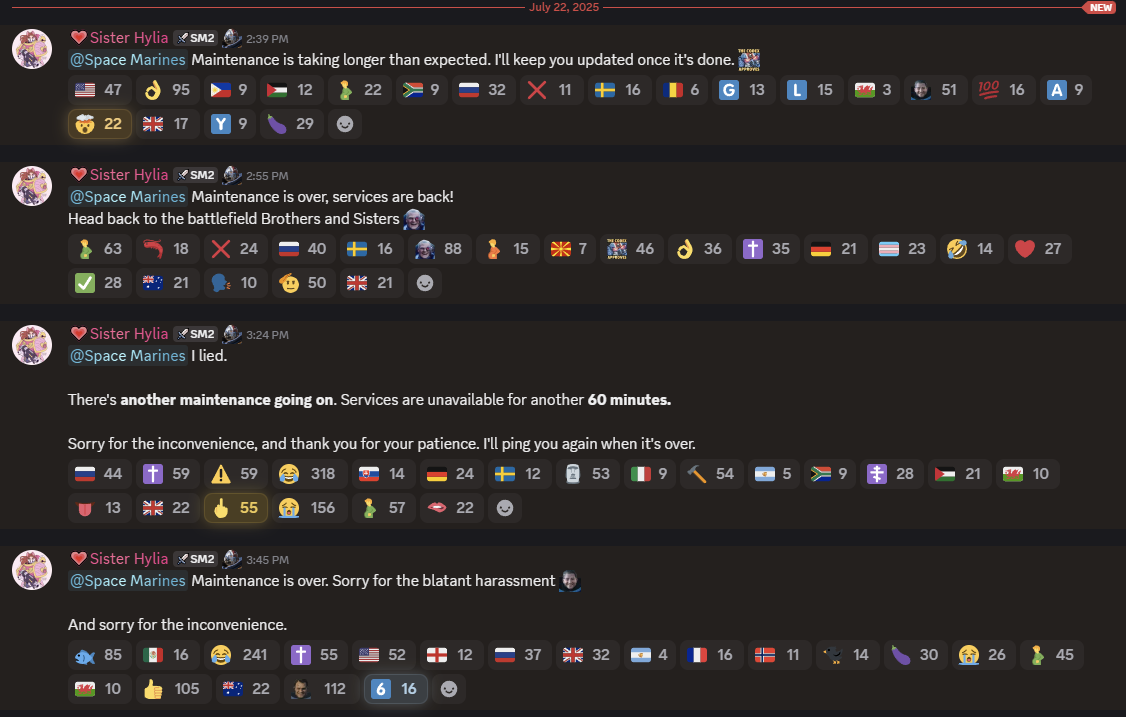The image size is (1126, 717).
Task: Click the hammer reaction showing 54
Action: (711, 473)
